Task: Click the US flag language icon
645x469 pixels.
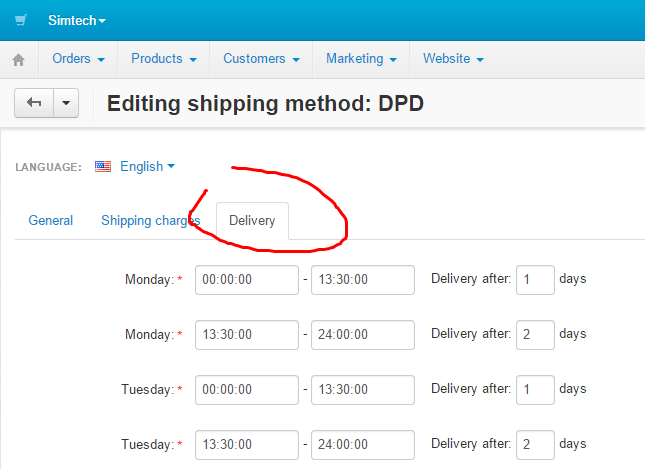Action: pyautogui.click(x=103, y=167)
